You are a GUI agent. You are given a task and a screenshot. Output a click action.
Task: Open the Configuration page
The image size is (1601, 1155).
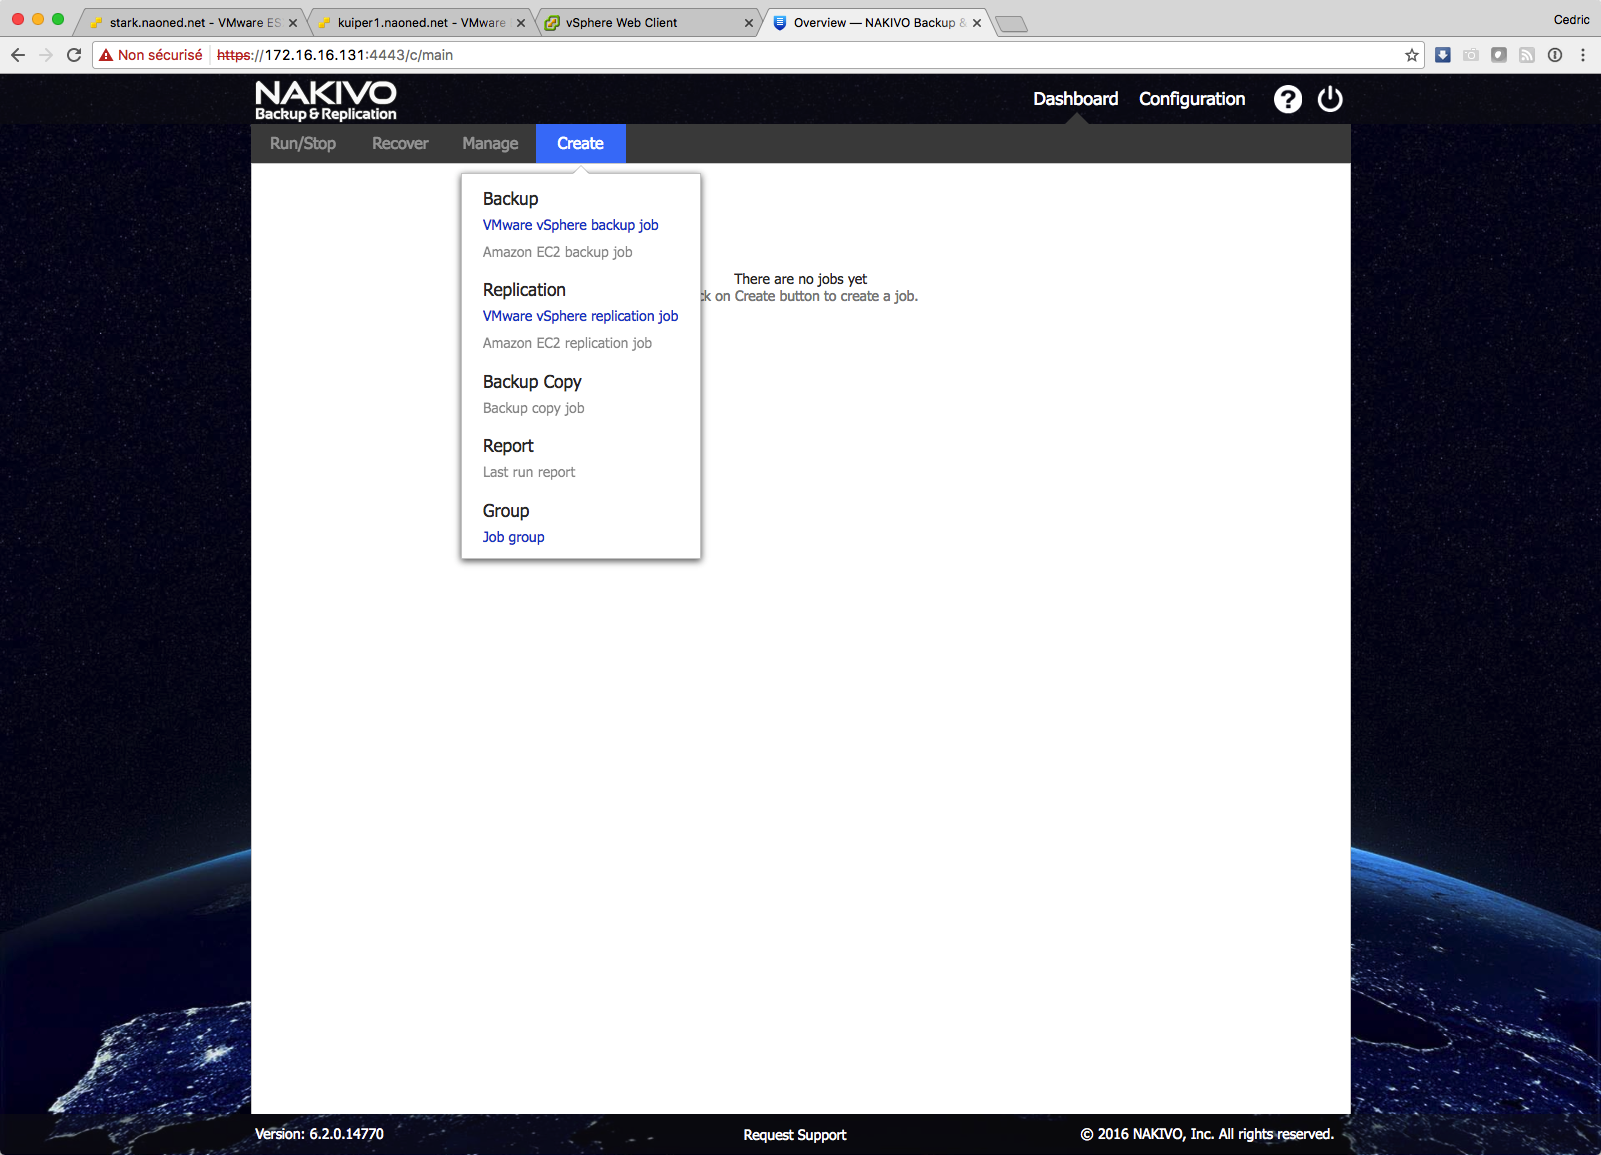coord(1191,99)
